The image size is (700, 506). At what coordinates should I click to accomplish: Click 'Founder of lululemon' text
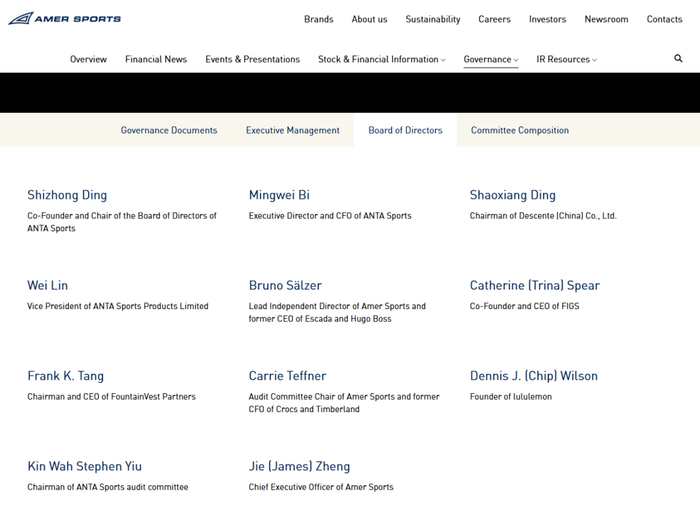coord(511,397)
